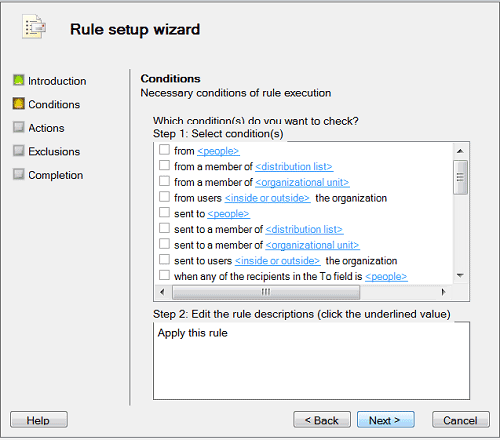The width and height of the screenshot is (500, 440).
Task: Open <organizational unit> link in 'from a member of'
Action: click(x=302, y=182)
